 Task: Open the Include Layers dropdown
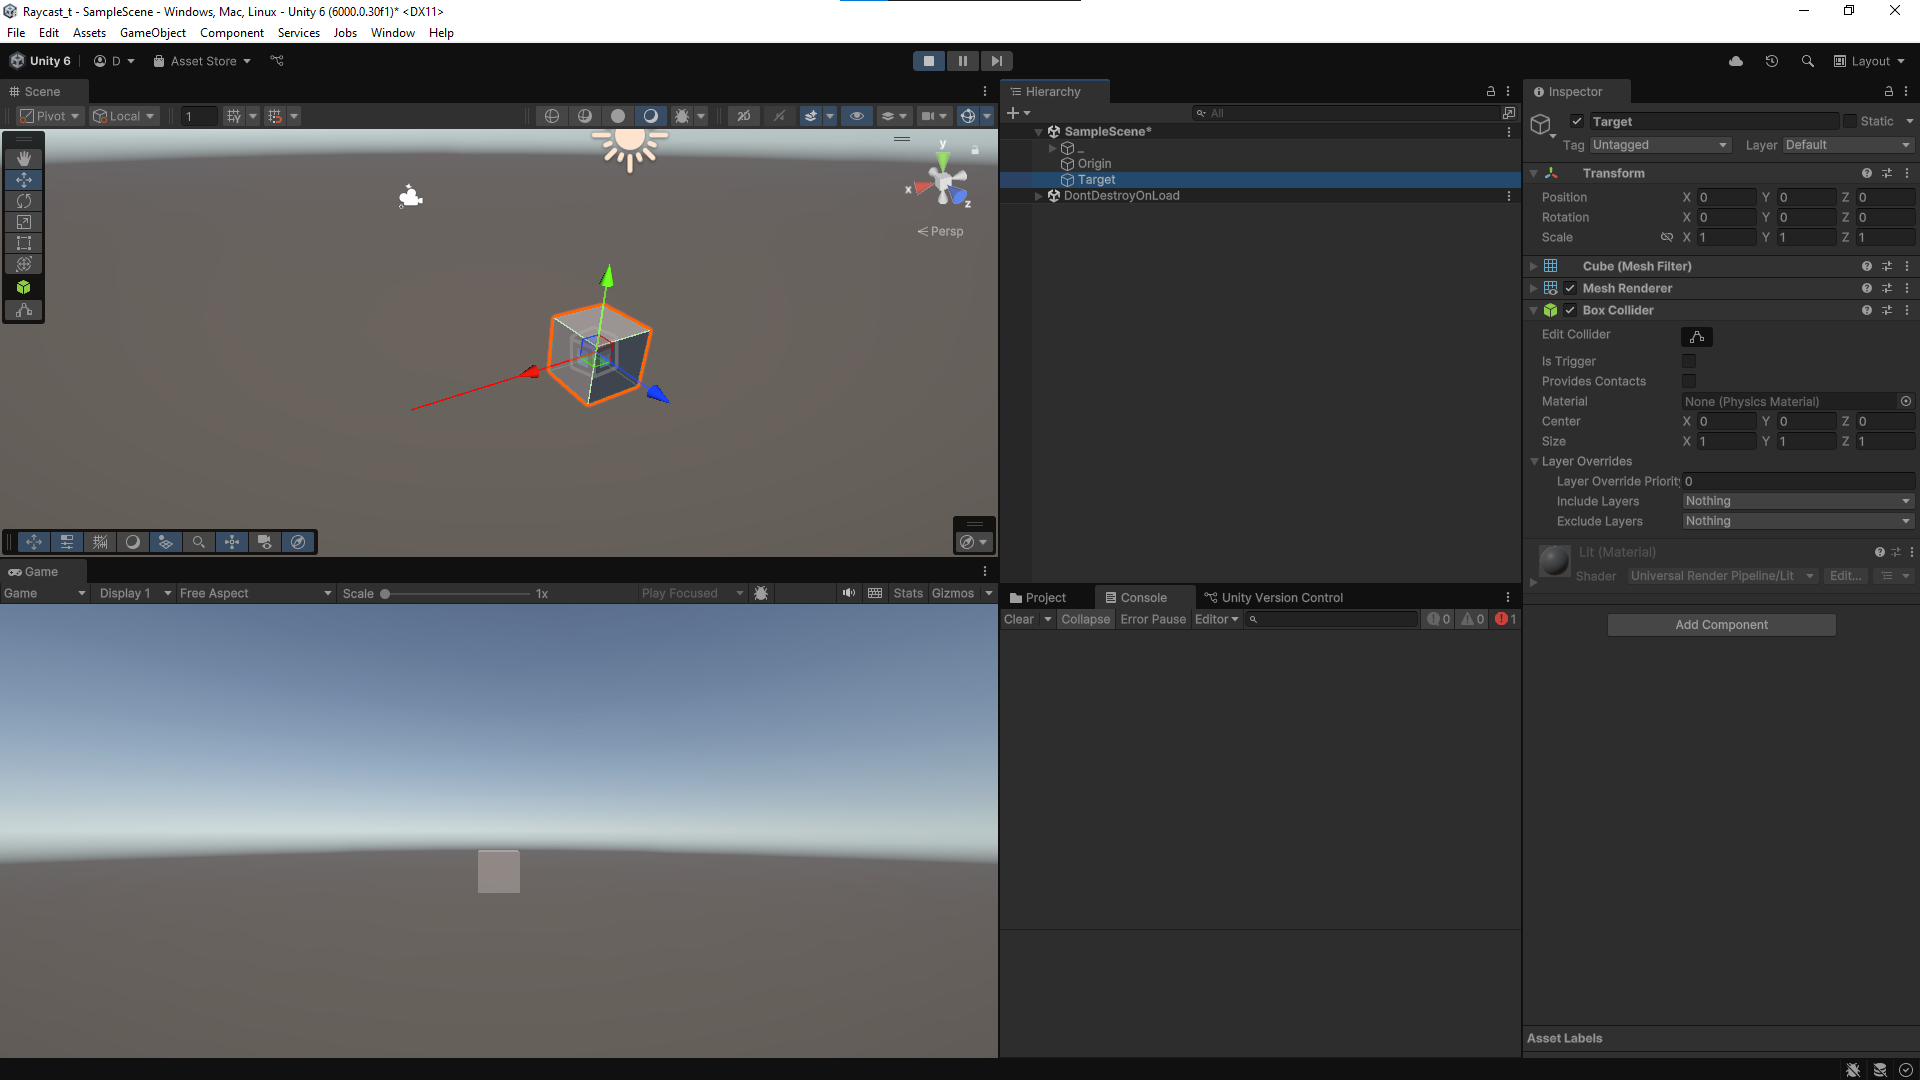click(1797, 501)
